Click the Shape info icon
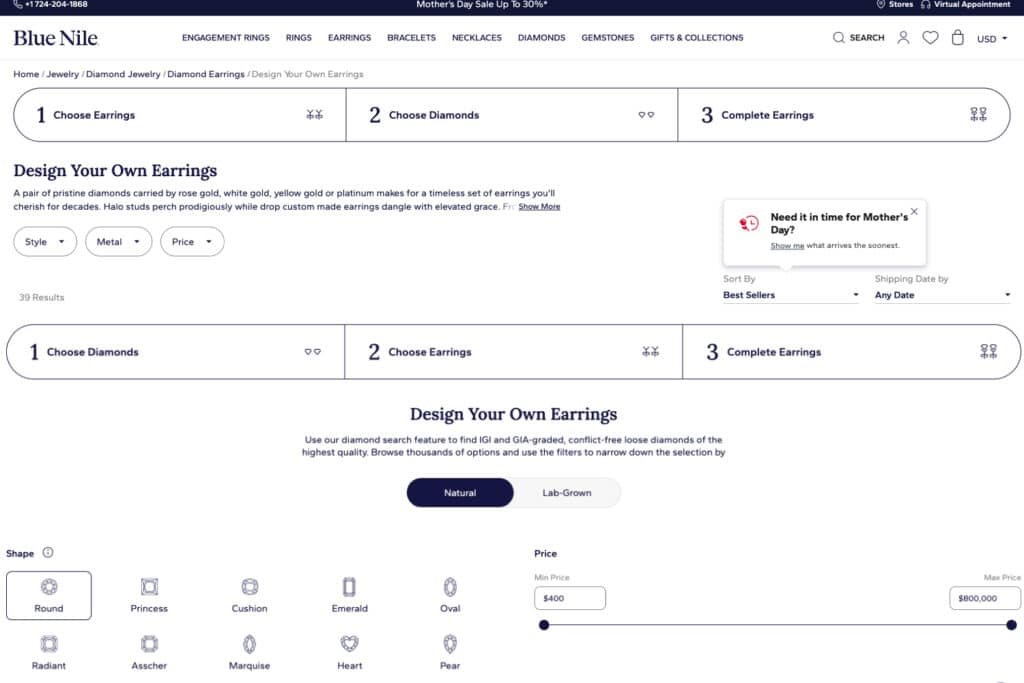1024x683 pixels. pyautogui.click(x=48, y=553)
